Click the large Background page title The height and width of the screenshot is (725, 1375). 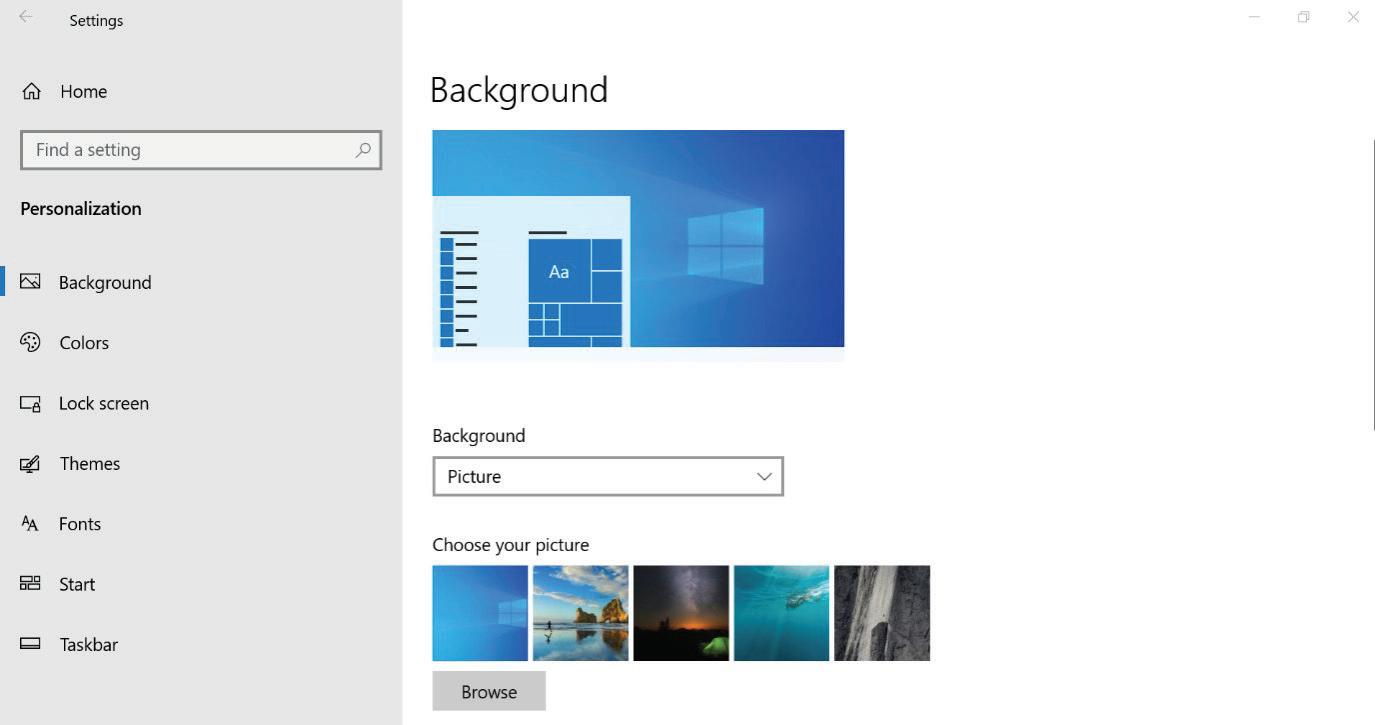point(519,90)
